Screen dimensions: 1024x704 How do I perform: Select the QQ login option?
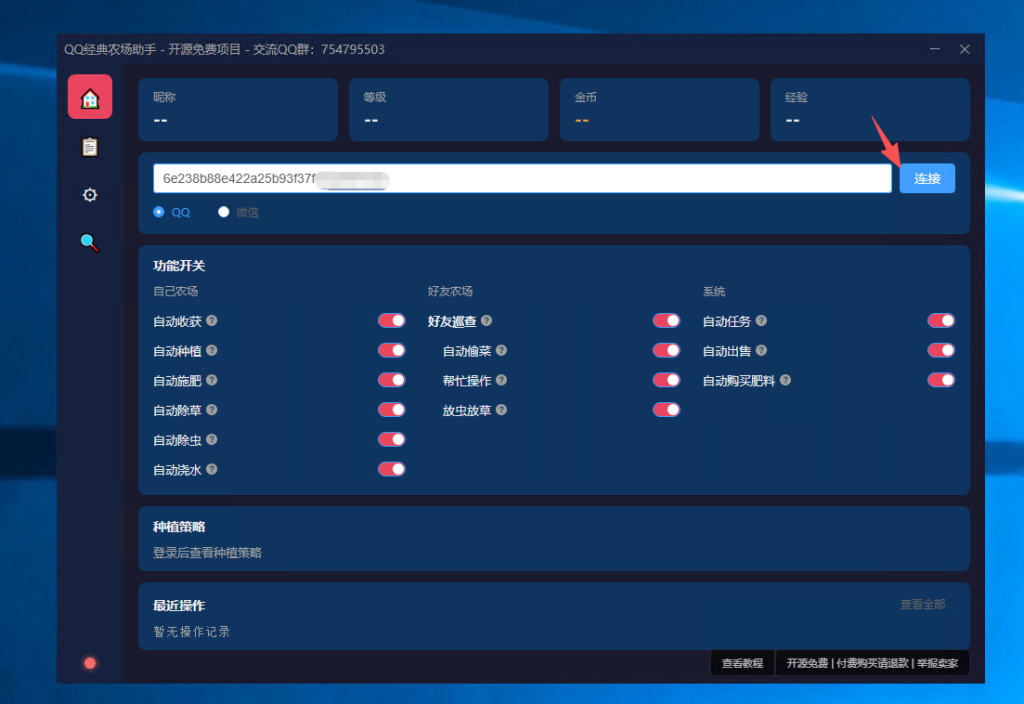click(x=158, y=211)
